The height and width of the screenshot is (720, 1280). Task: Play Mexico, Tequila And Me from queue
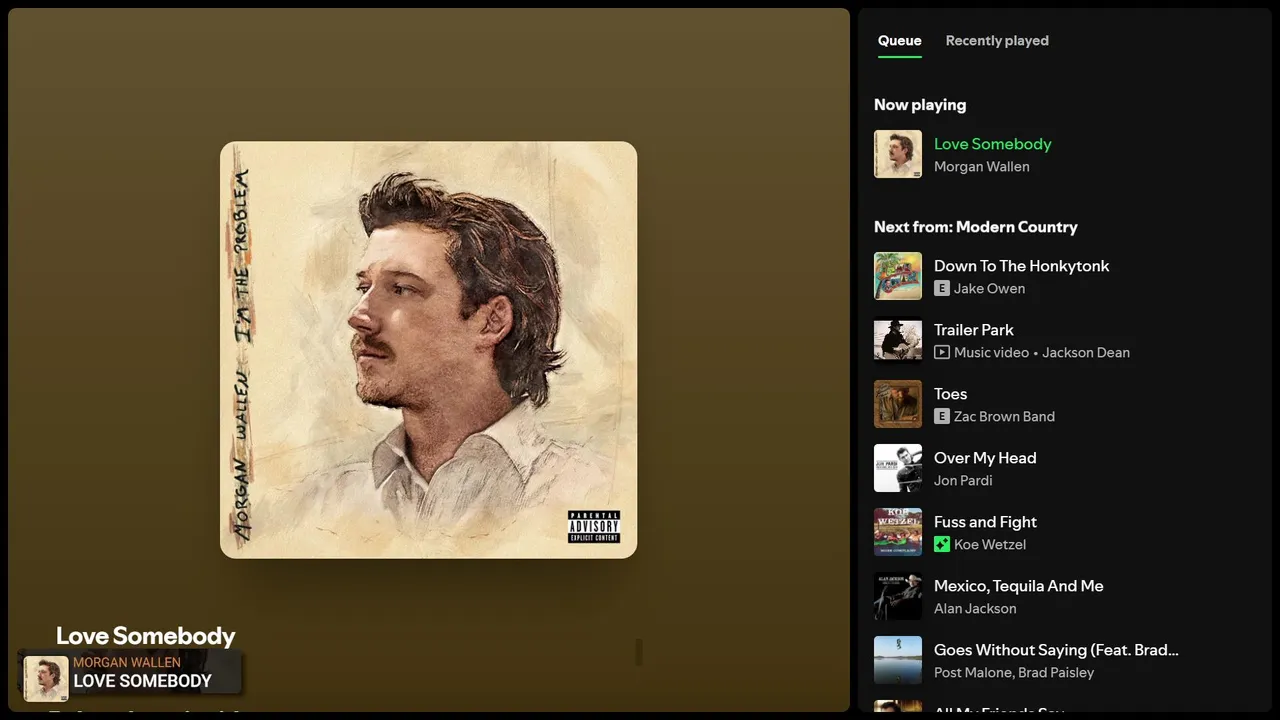[x=1018, y=586]
